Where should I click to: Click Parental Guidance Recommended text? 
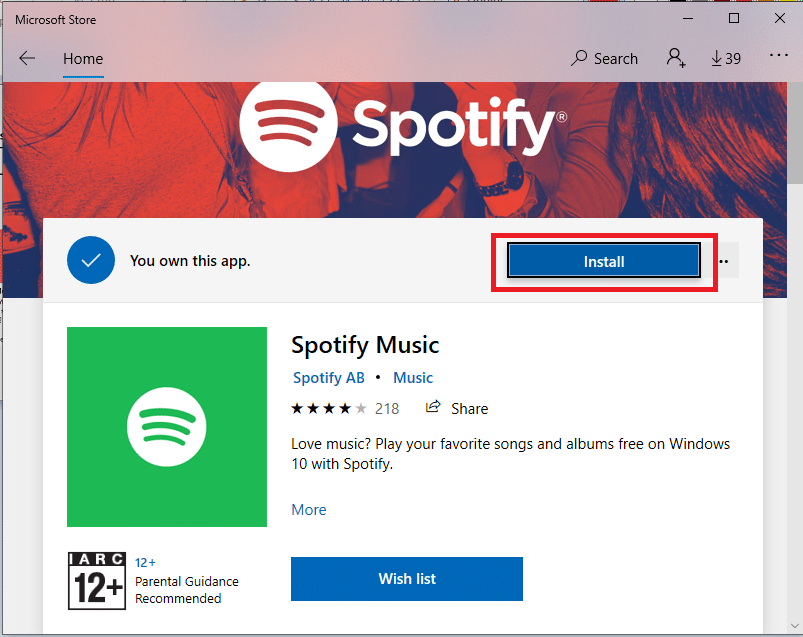187,590
